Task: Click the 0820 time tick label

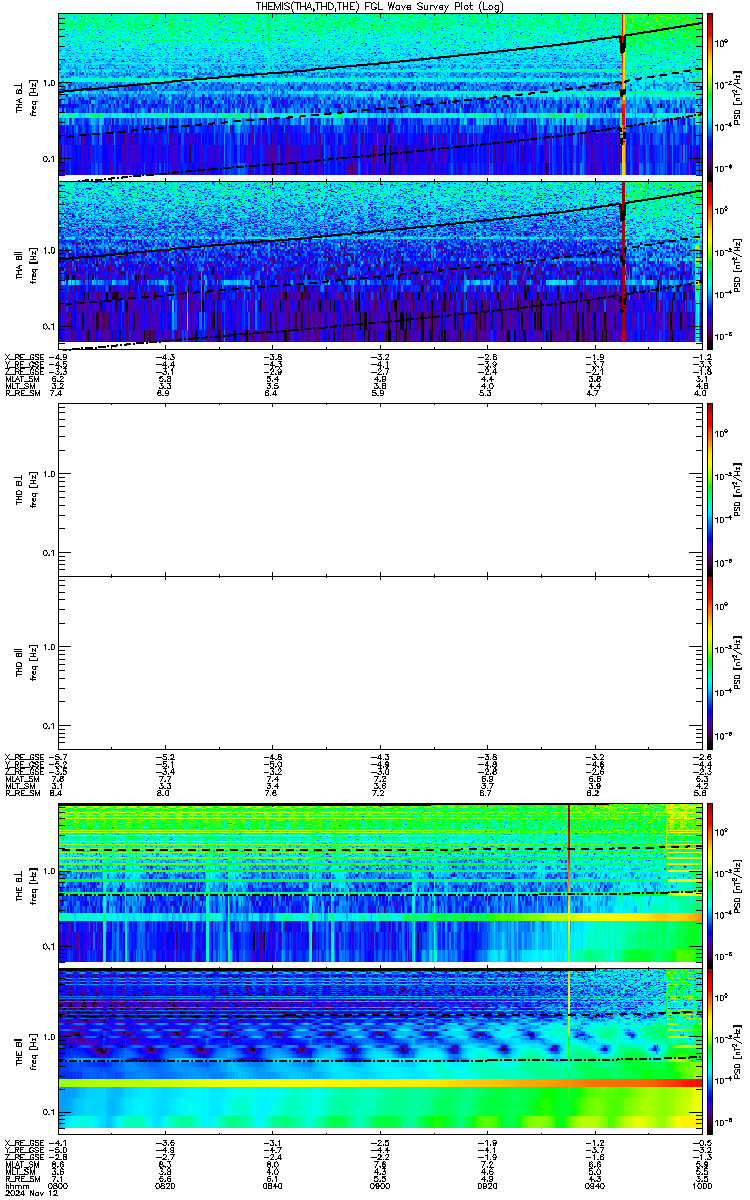Action: pos(166,1186)
